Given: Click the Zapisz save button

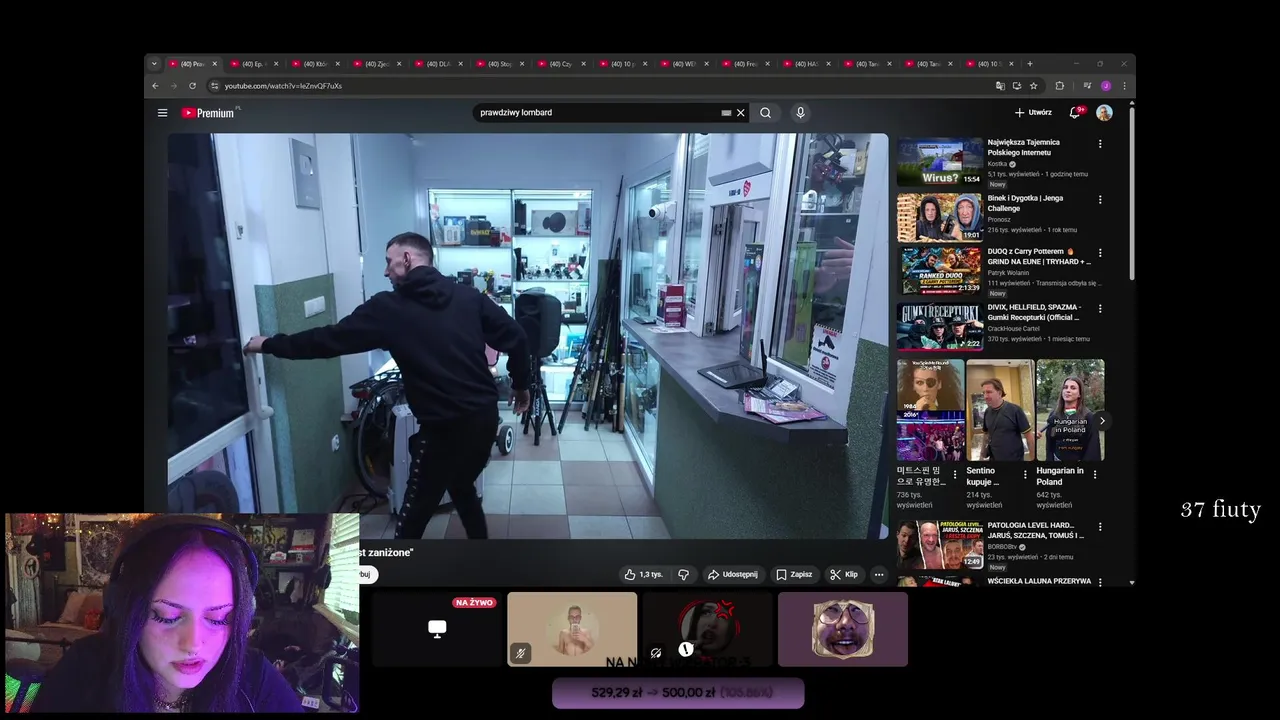Looking at the screenshot, I should 794,575.
